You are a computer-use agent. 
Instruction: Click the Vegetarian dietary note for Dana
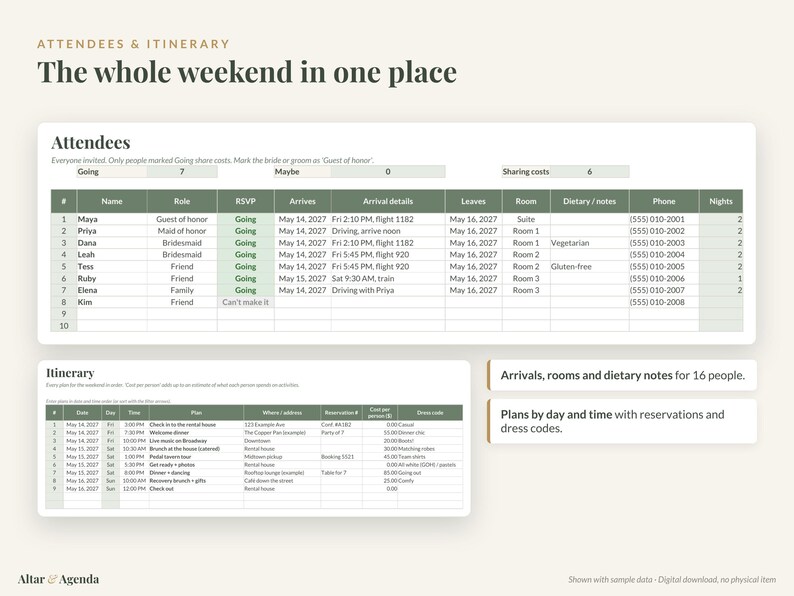coord(589,243)
